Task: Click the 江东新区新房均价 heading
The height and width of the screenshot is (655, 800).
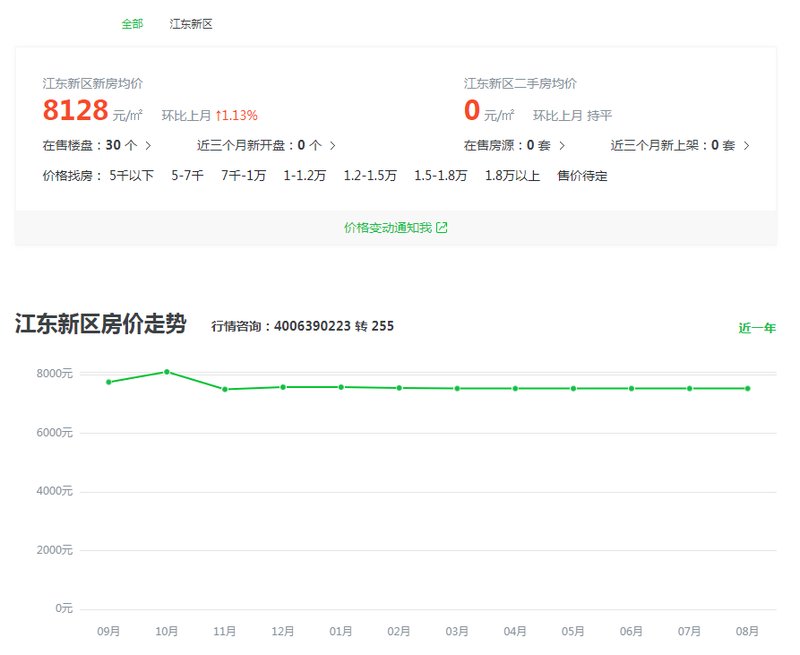Action: 92,83
